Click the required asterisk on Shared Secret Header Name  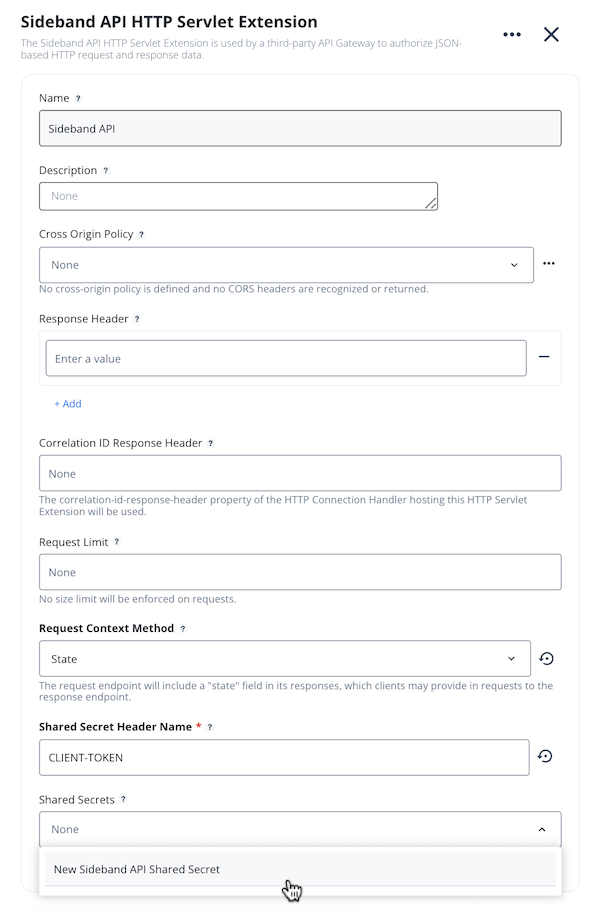tap(197, 726)
